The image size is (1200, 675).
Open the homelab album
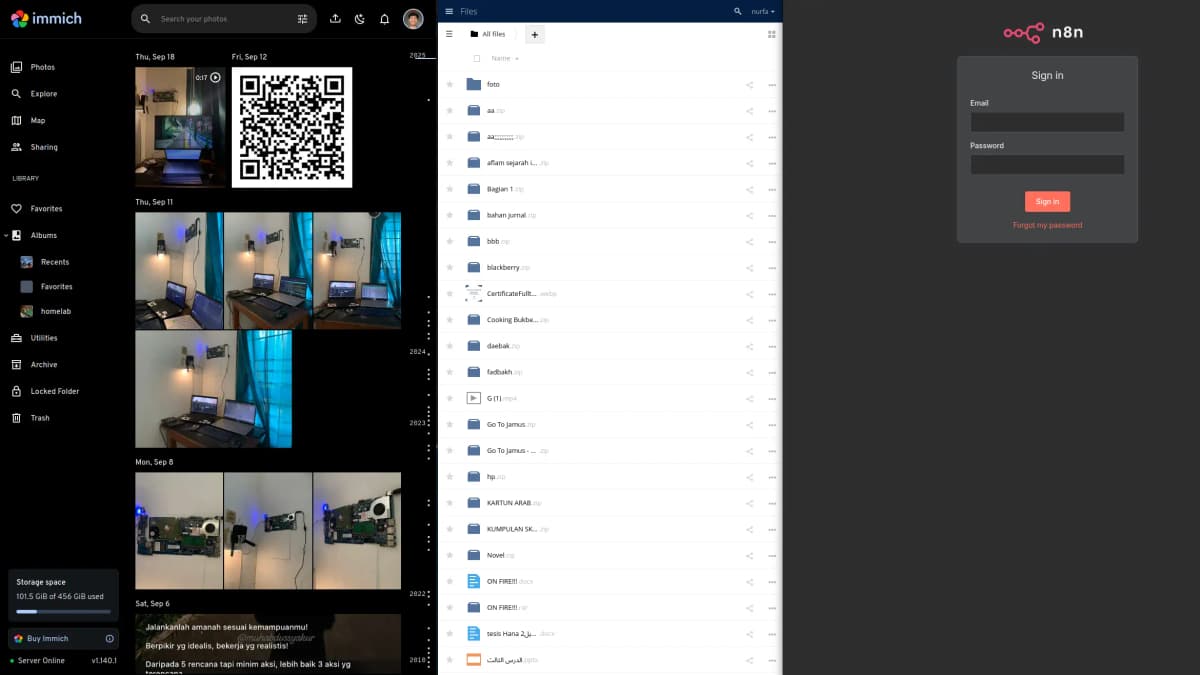click(56, 311)
